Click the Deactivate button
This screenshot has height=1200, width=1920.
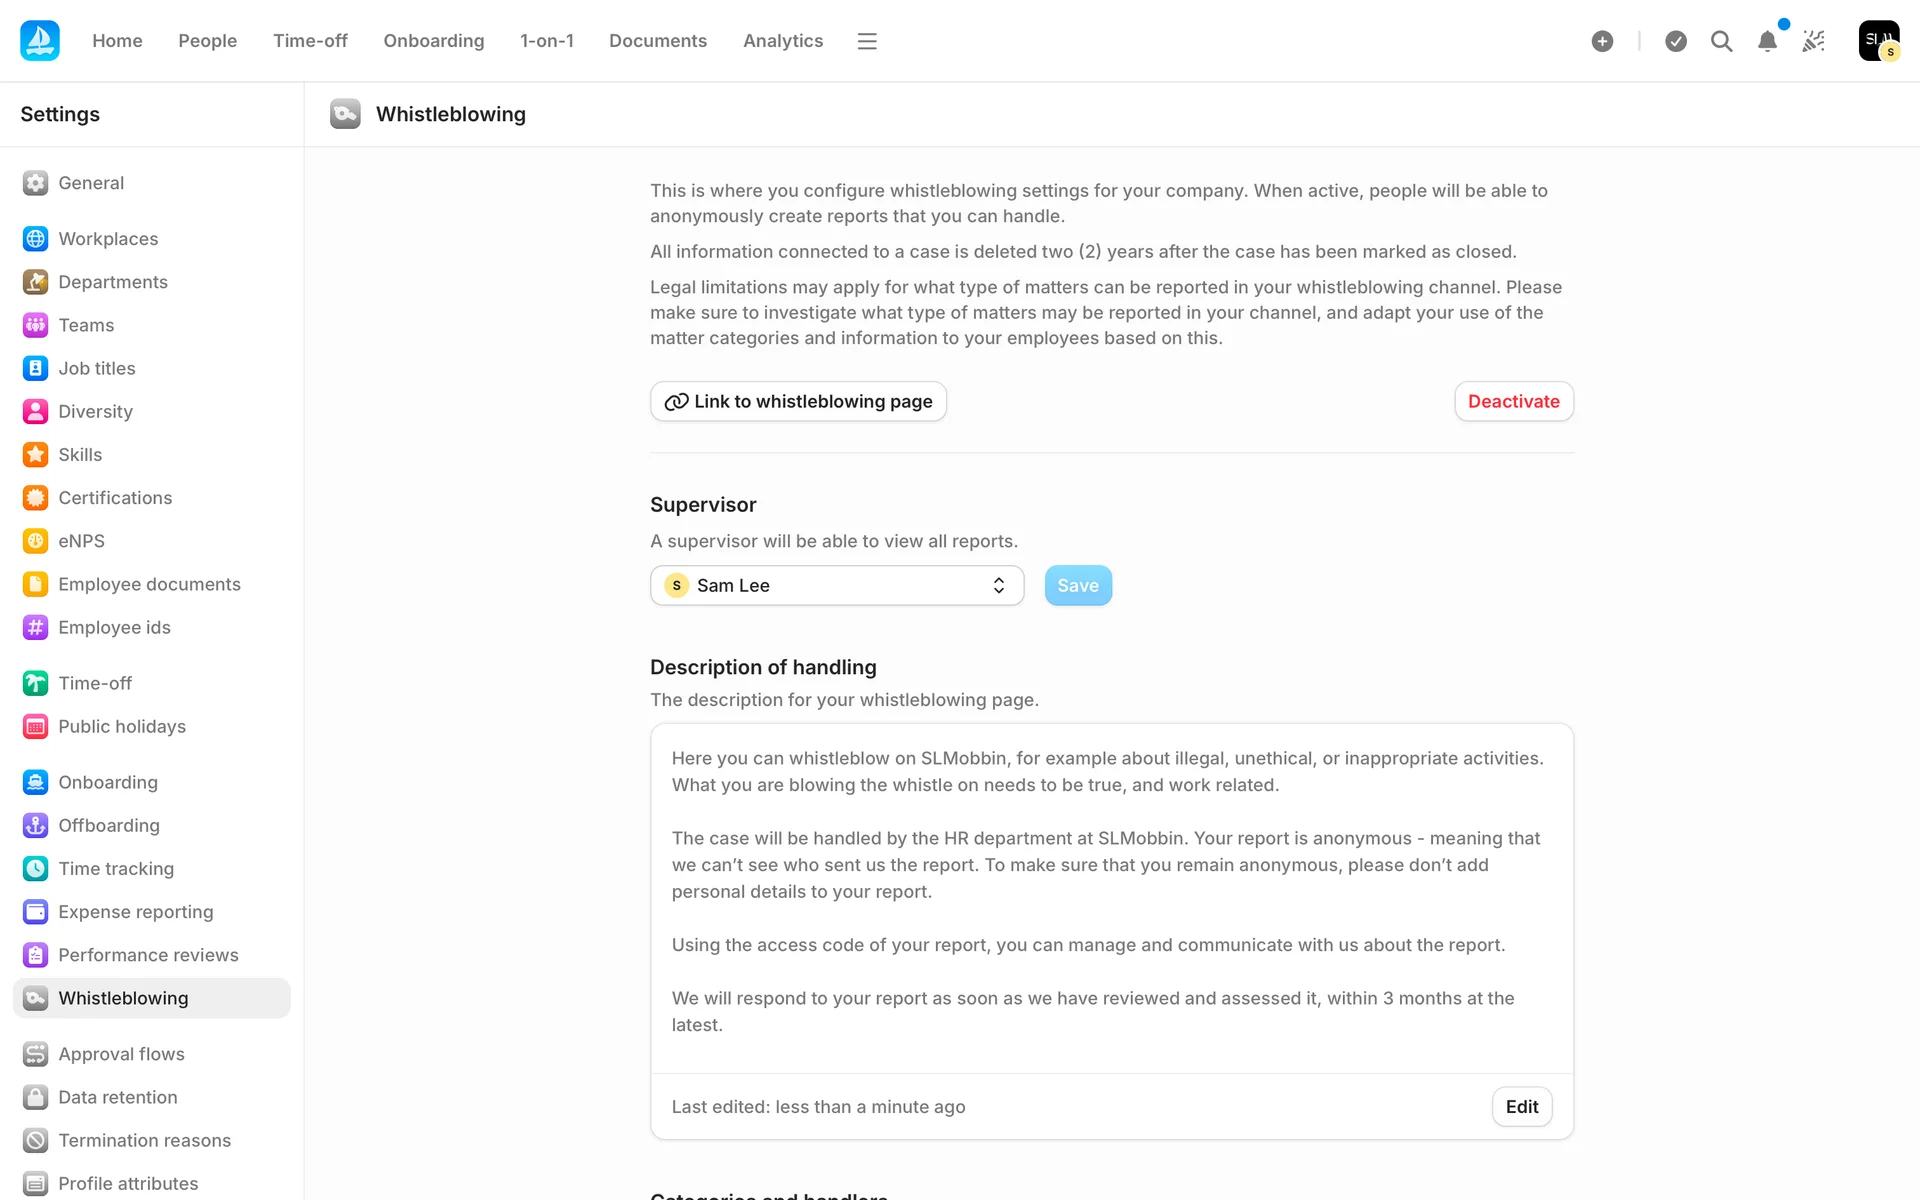tap(1513, 401)
